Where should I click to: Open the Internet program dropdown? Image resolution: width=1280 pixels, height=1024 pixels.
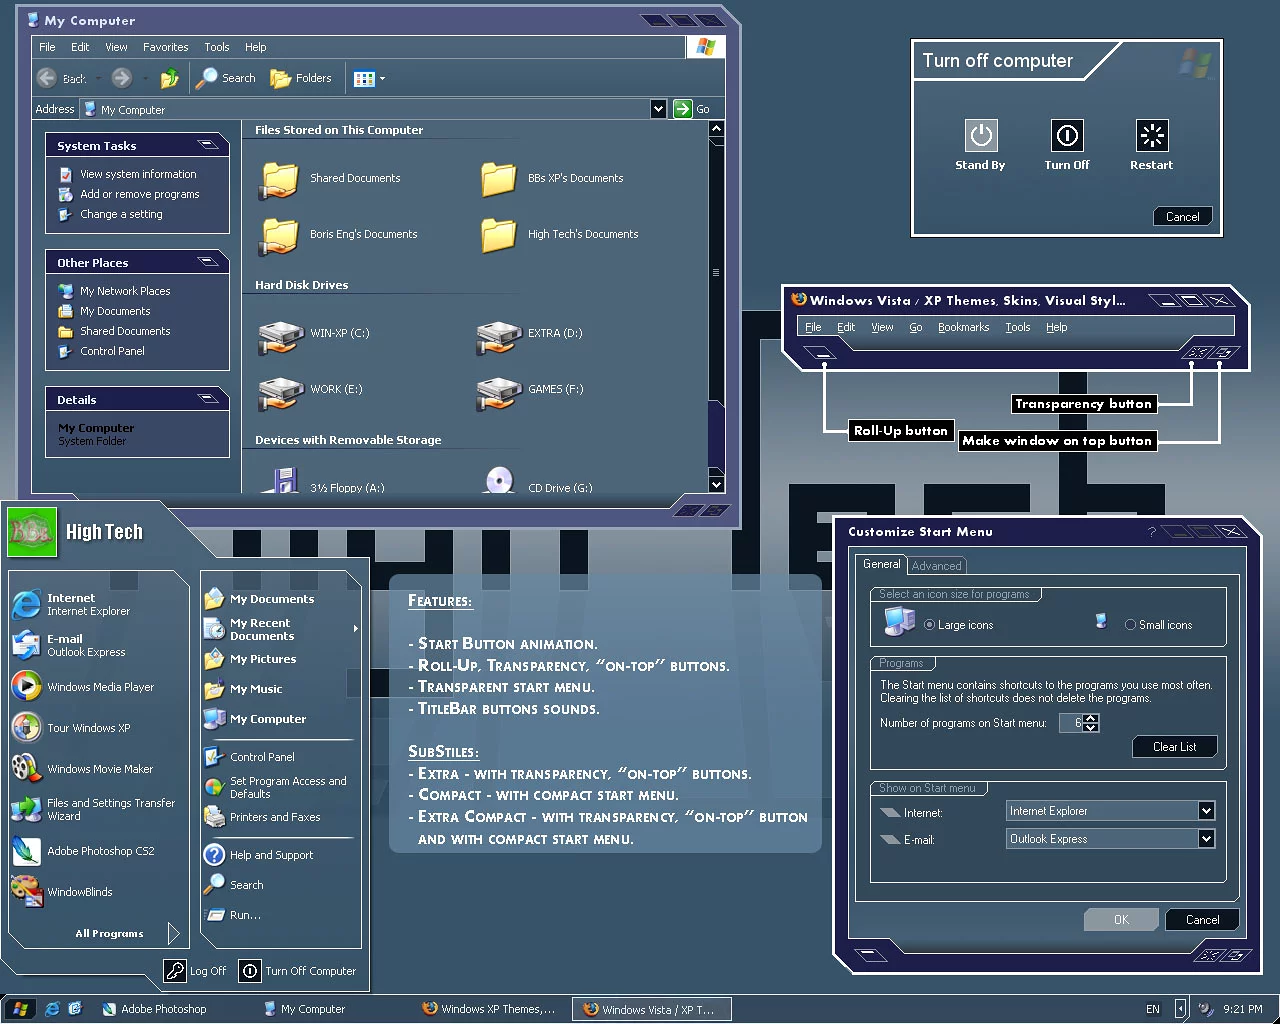tap(1206, 811)
